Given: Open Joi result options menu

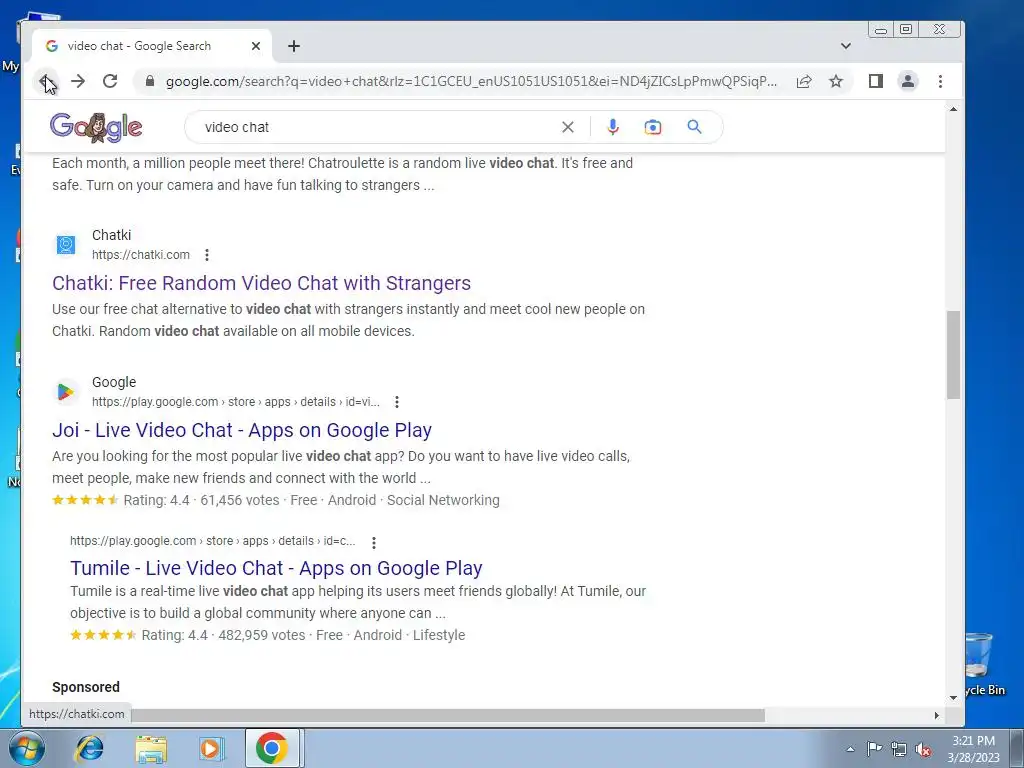Looking at the screenshot, I should point(397,402).
